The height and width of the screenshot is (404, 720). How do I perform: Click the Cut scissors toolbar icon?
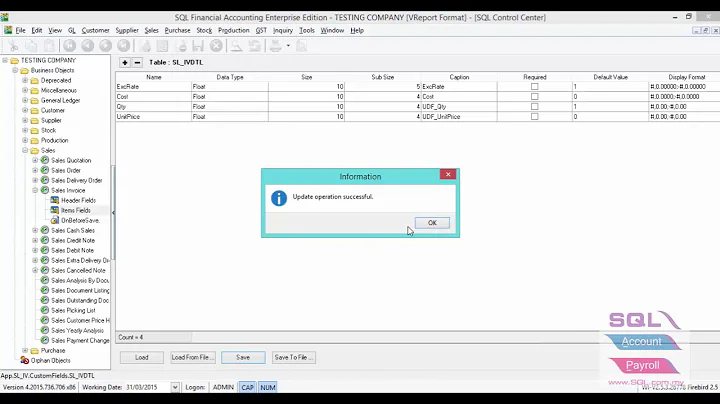click(x=13, y=46)
